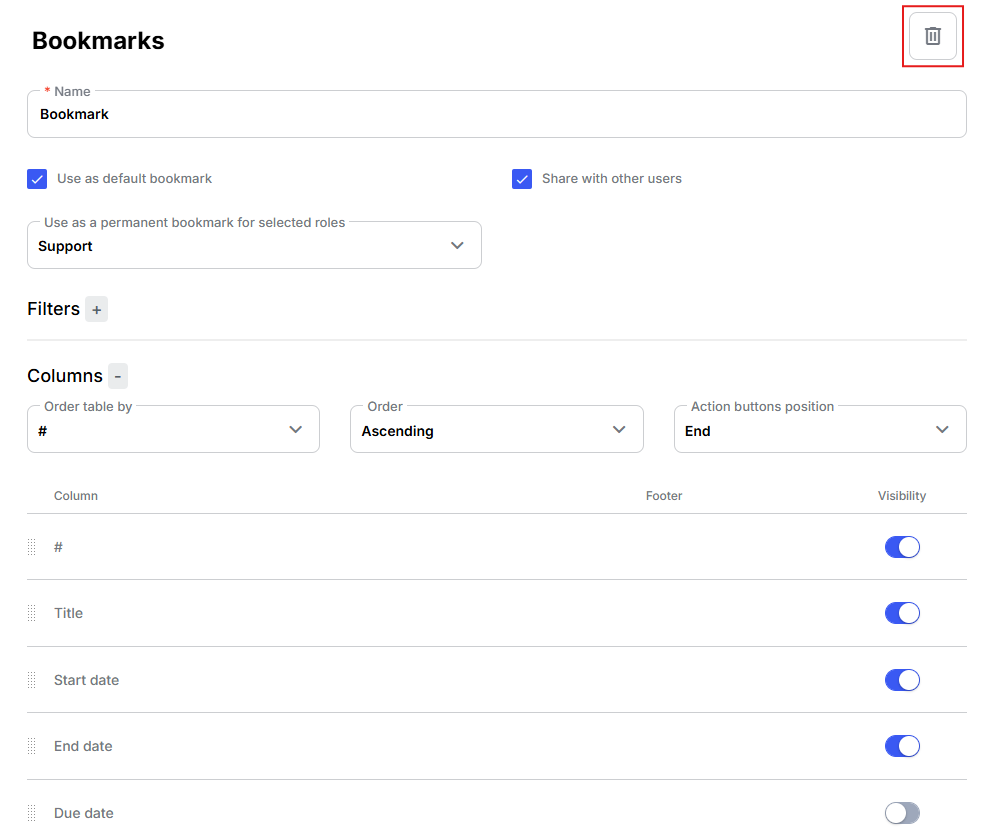
Task: Open permanent bookmark roles dropdown
Action: coord(254,245)
